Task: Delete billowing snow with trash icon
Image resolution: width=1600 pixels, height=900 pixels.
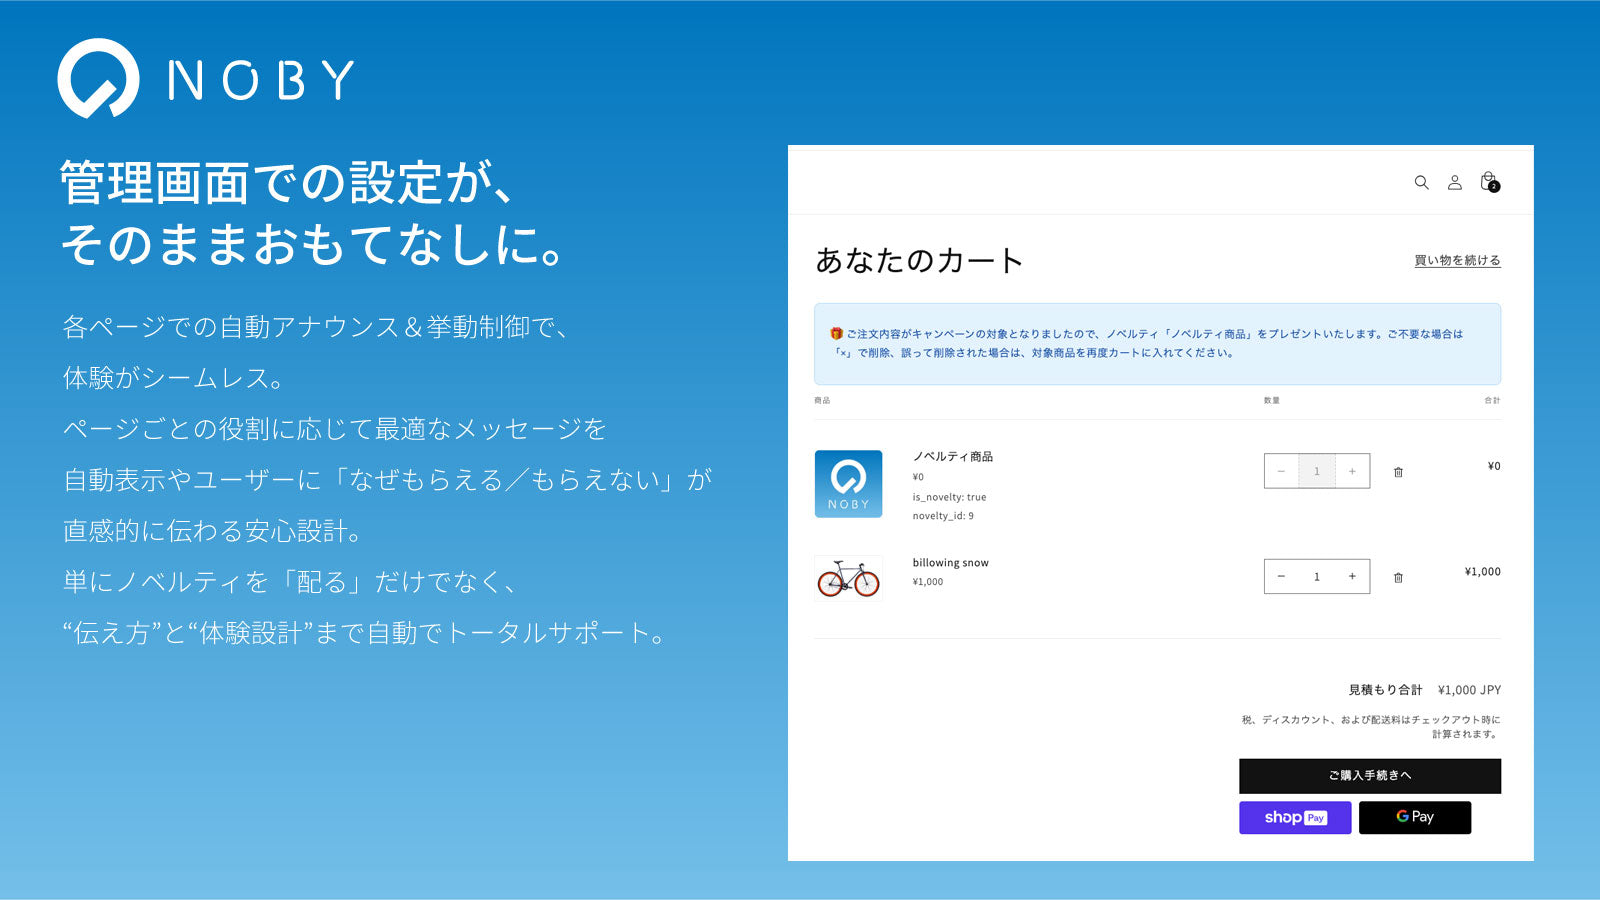Action: (1398, 577)
